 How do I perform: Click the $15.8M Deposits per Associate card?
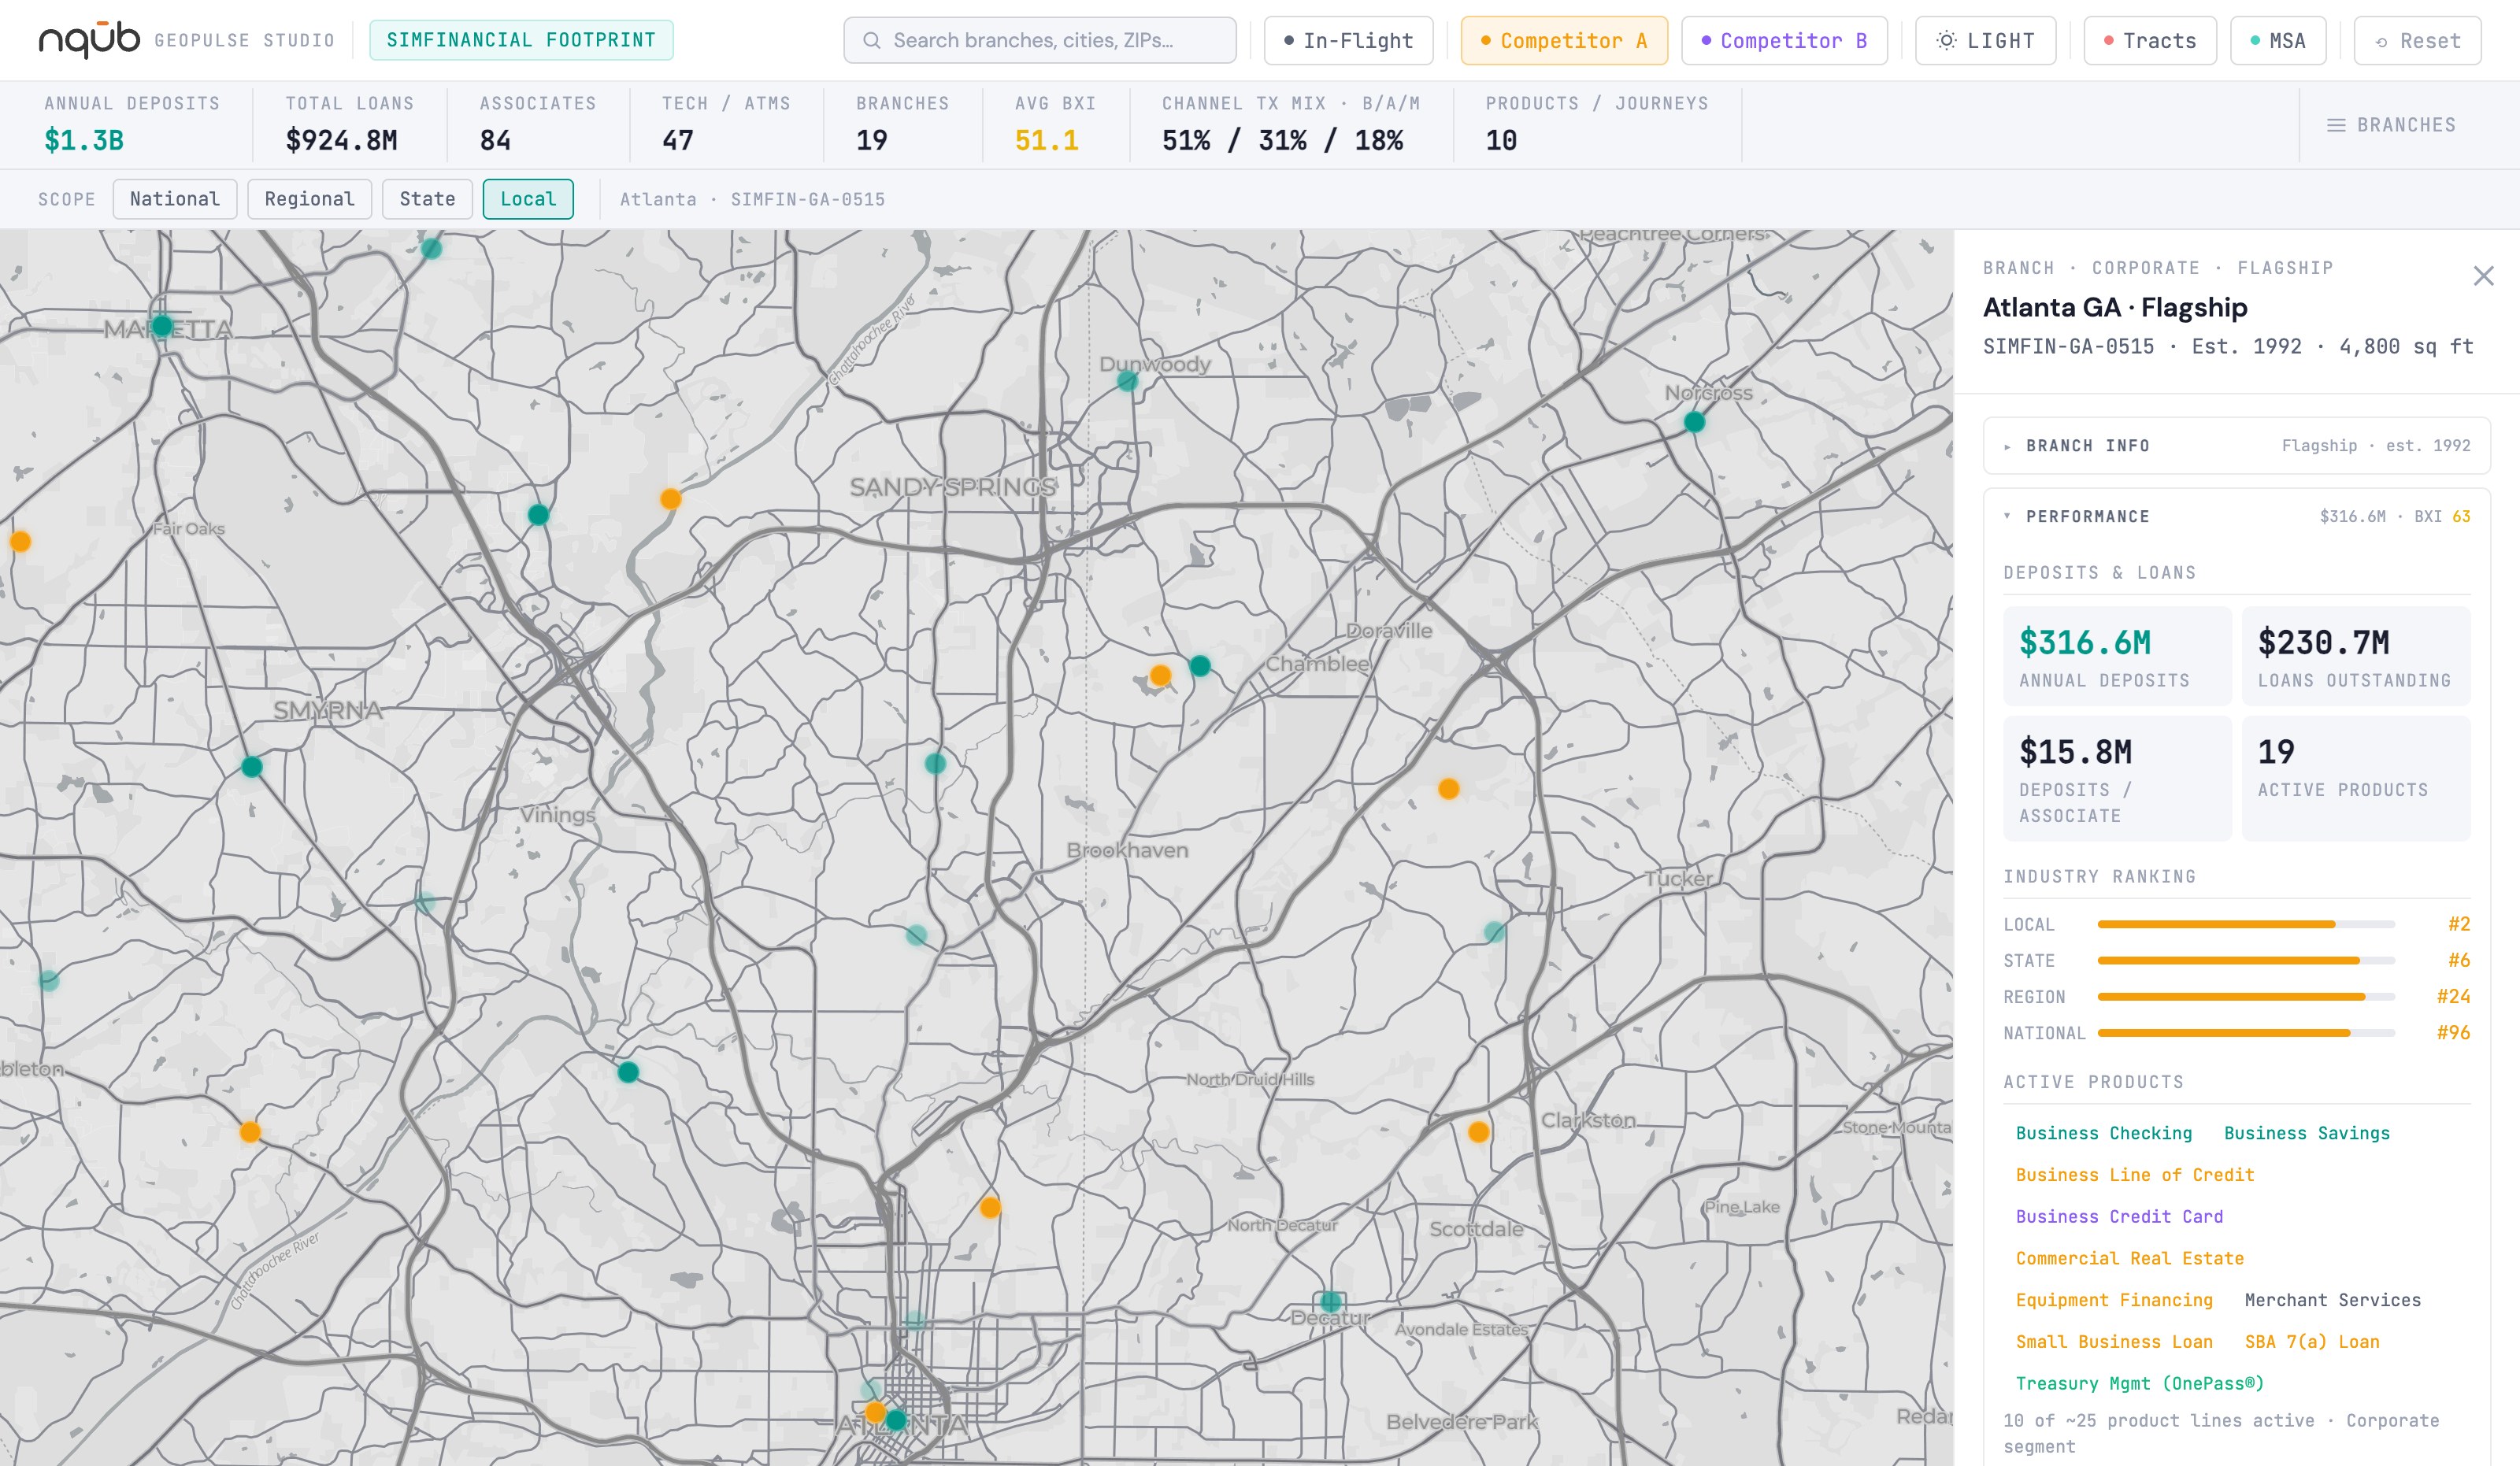(x=2117, y=778)
